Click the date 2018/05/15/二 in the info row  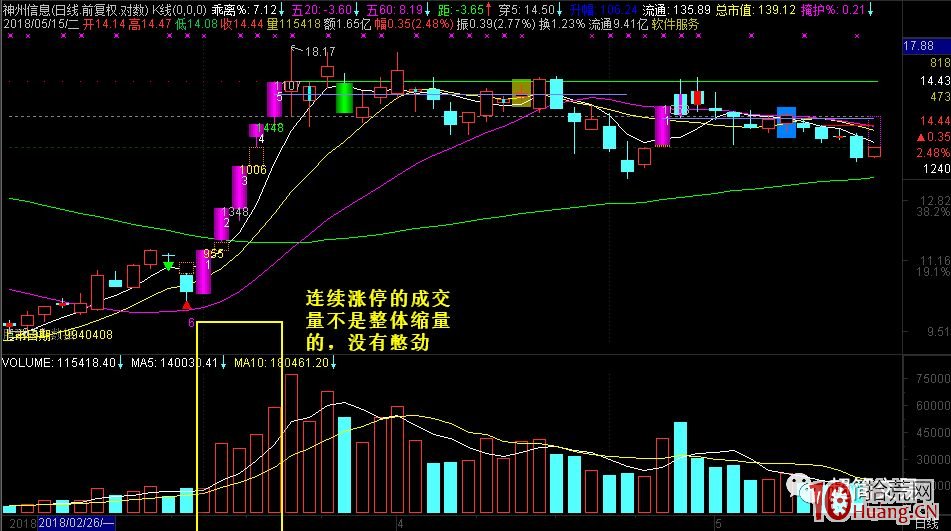coord(41,24)
